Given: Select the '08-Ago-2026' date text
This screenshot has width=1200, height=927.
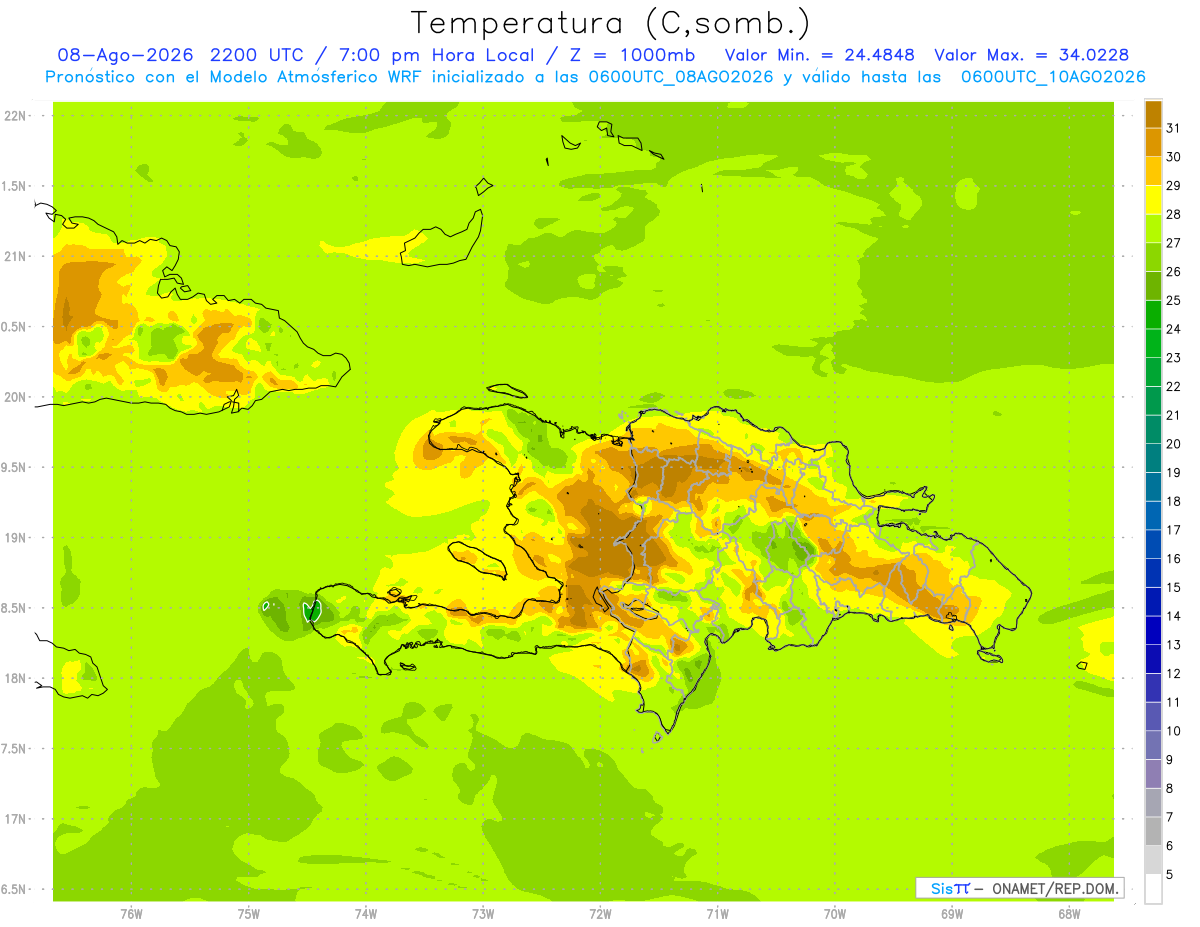Looking at the screenshot, I should [125, 55].
